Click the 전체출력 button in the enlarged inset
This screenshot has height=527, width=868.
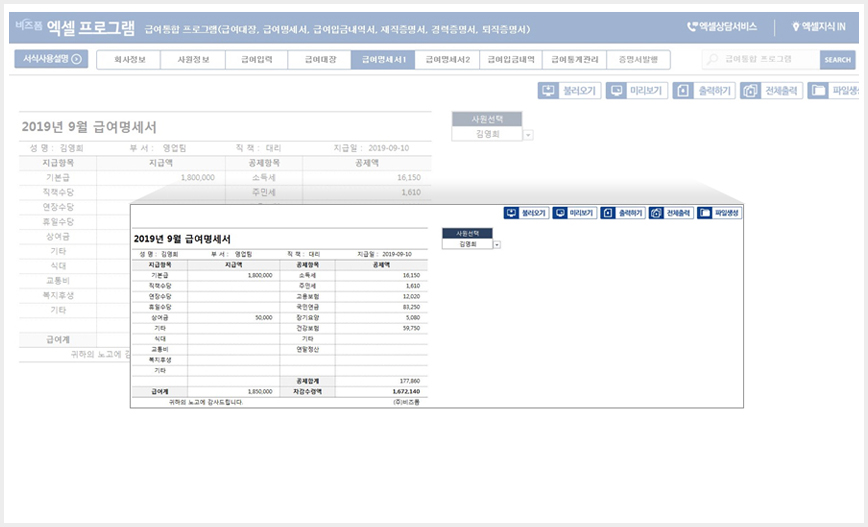click(671, 213)
